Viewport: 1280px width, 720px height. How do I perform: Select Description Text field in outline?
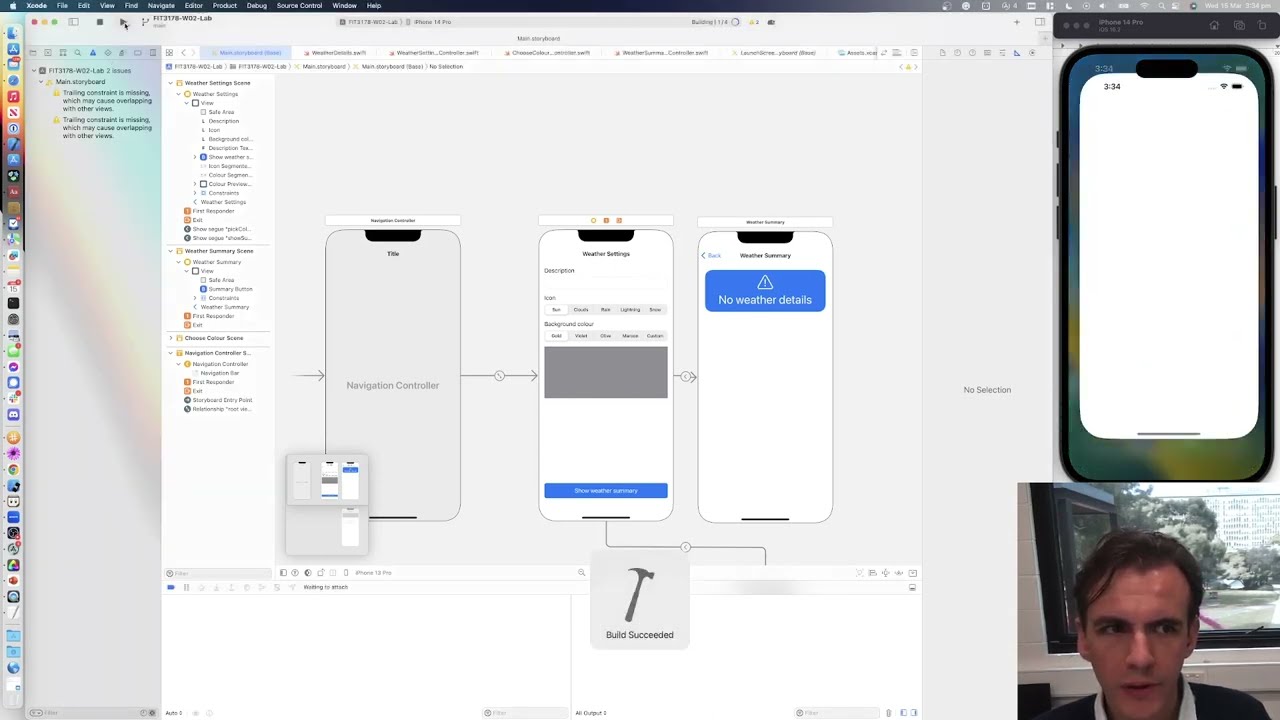229,148
